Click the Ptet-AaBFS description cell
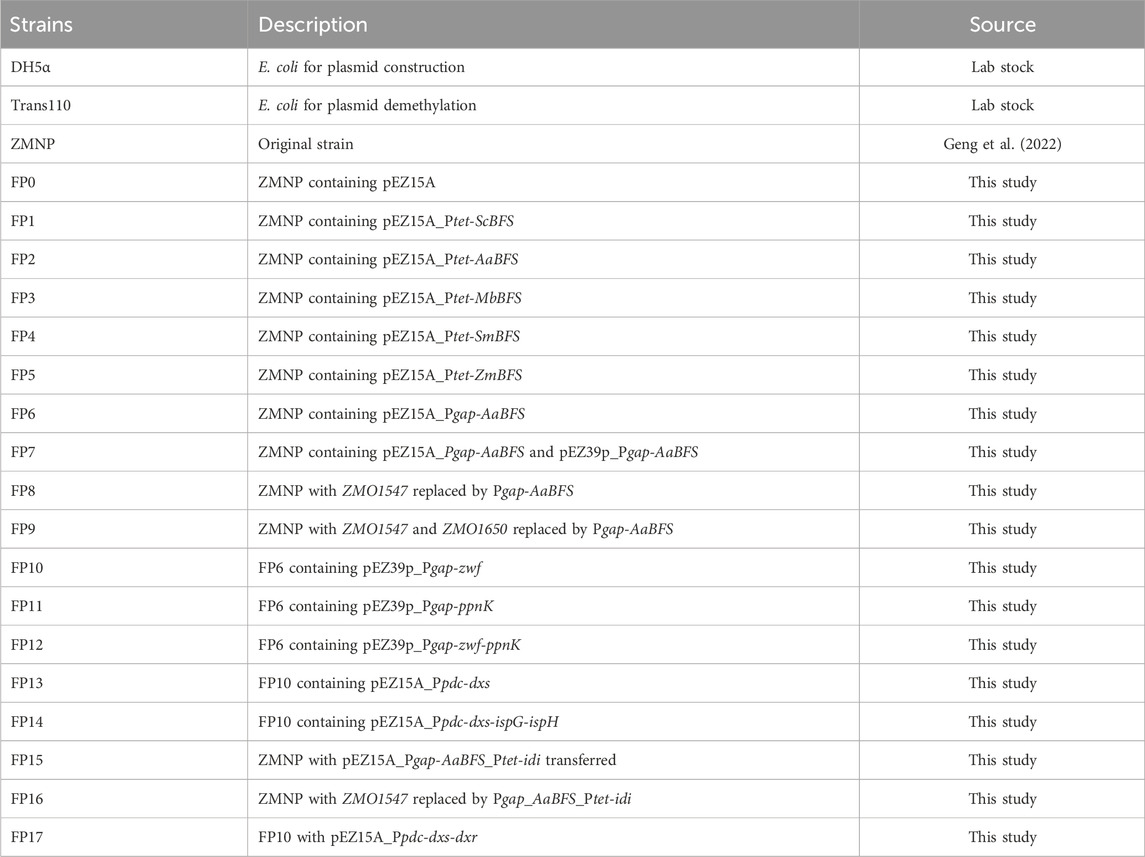 [x=553, y=259]
